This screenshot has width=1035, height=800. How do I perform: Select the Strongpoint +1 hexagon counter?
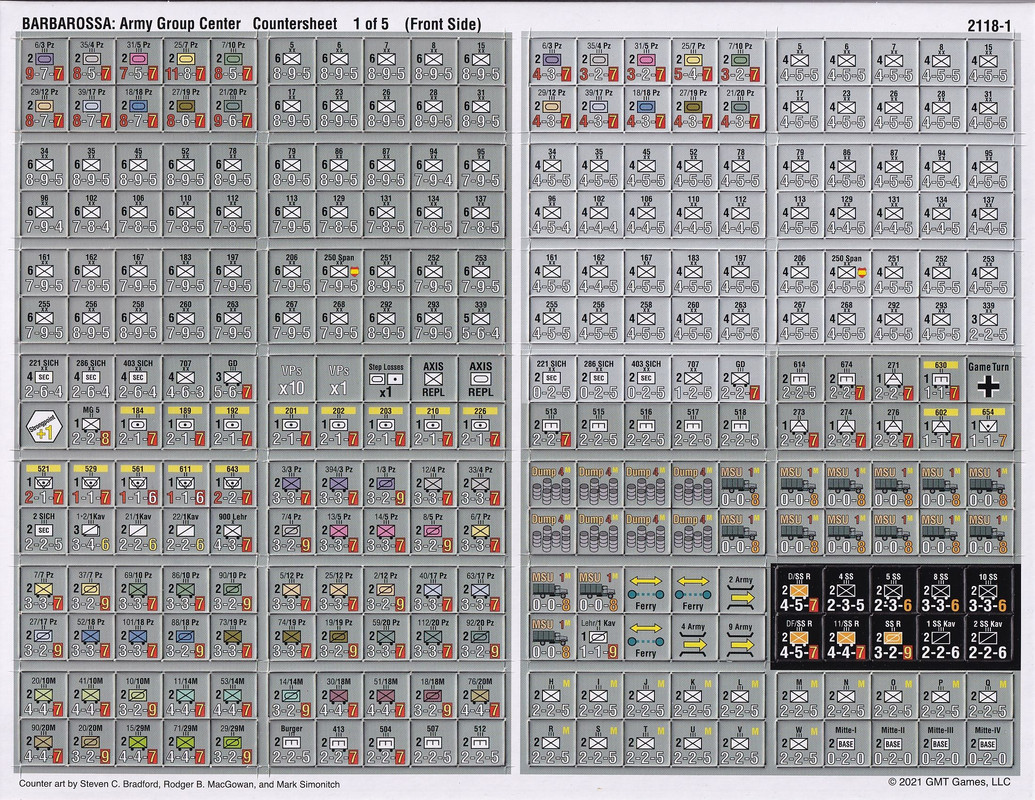[44, 426]
